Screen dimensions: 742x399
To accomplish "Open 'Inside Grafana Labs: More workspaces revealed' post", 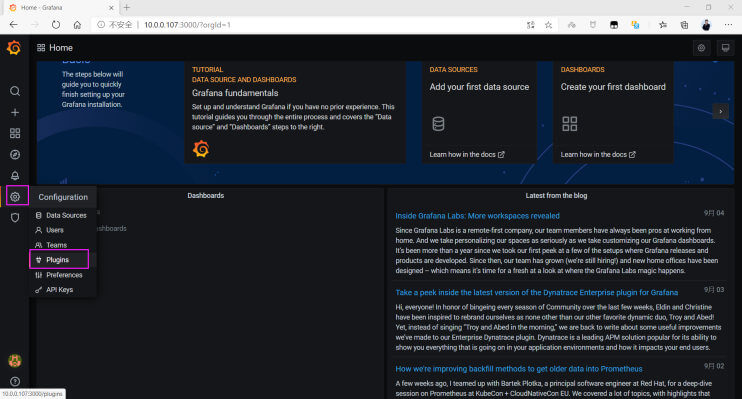I will 477,216.
